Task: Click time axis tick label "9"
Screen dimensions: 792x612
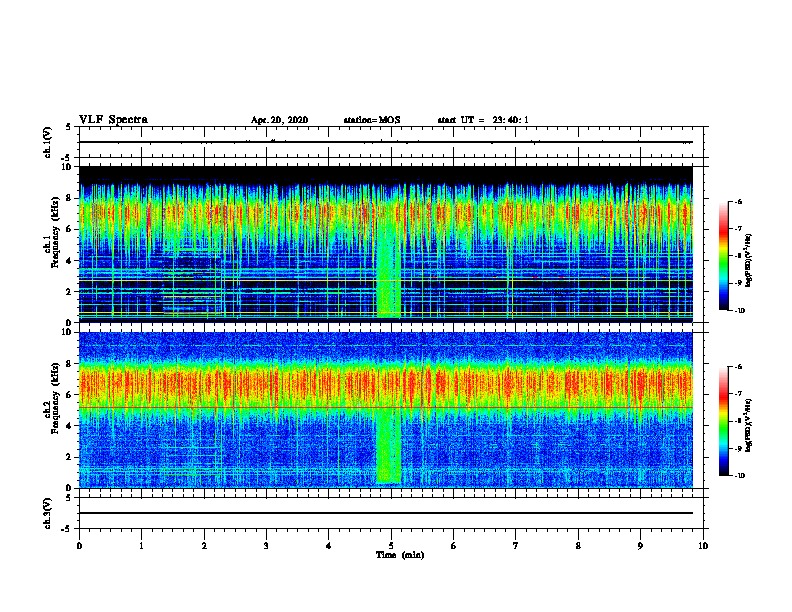Action: point(640,545)
